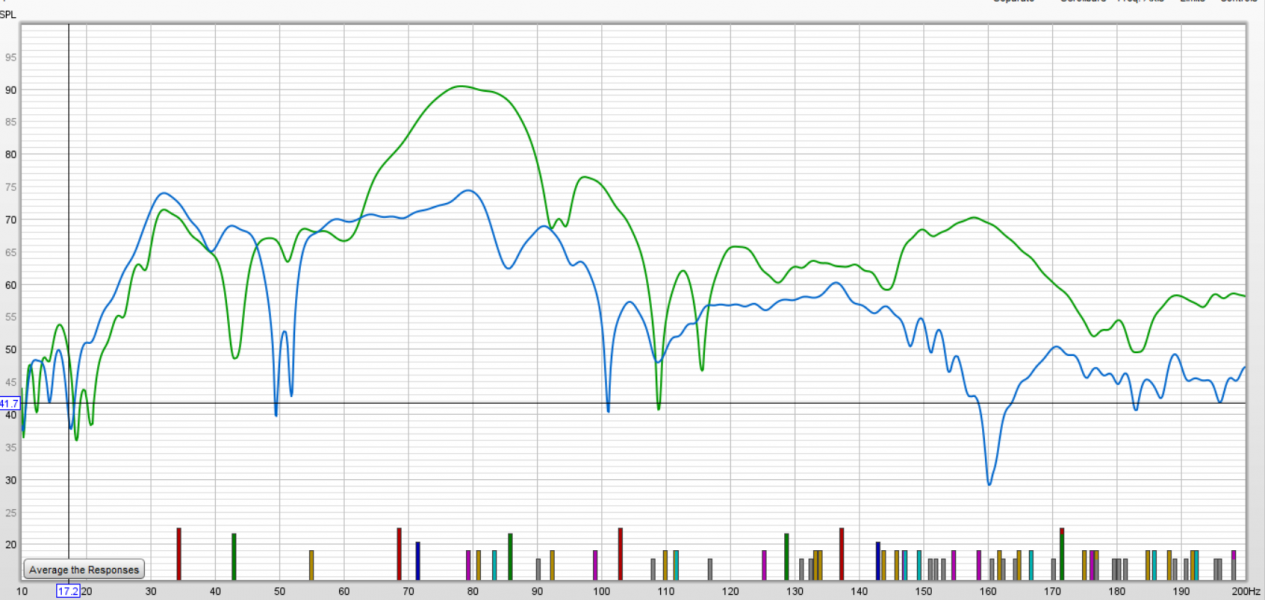Viewport: 1265px width, 600px height.
Task: Click the Average the Responses button
Action: (x=85, y=569)
